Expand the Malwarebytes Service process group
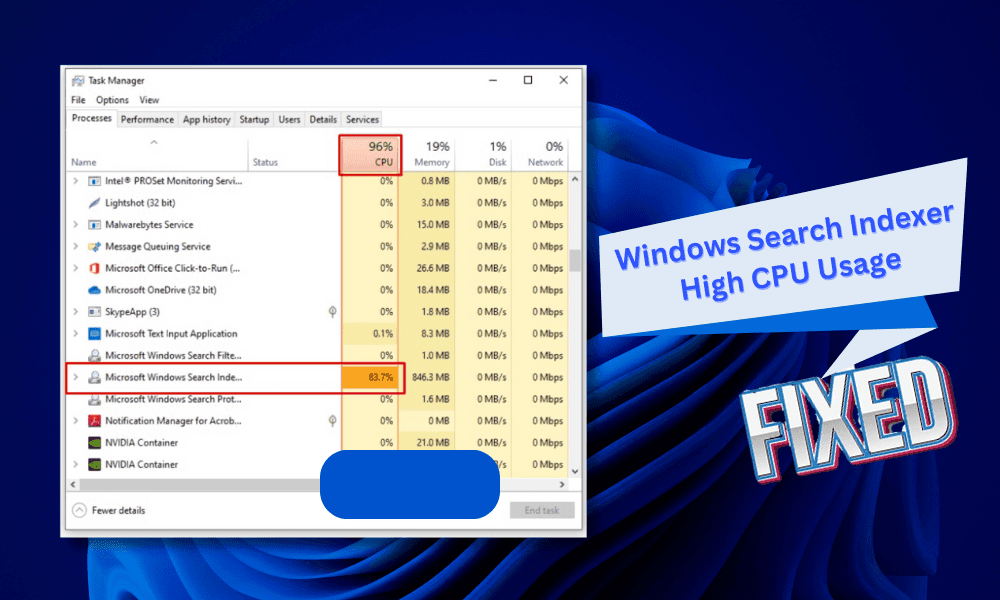The height and width of the screenshot is (600, 1000). (x=75, y=224)
